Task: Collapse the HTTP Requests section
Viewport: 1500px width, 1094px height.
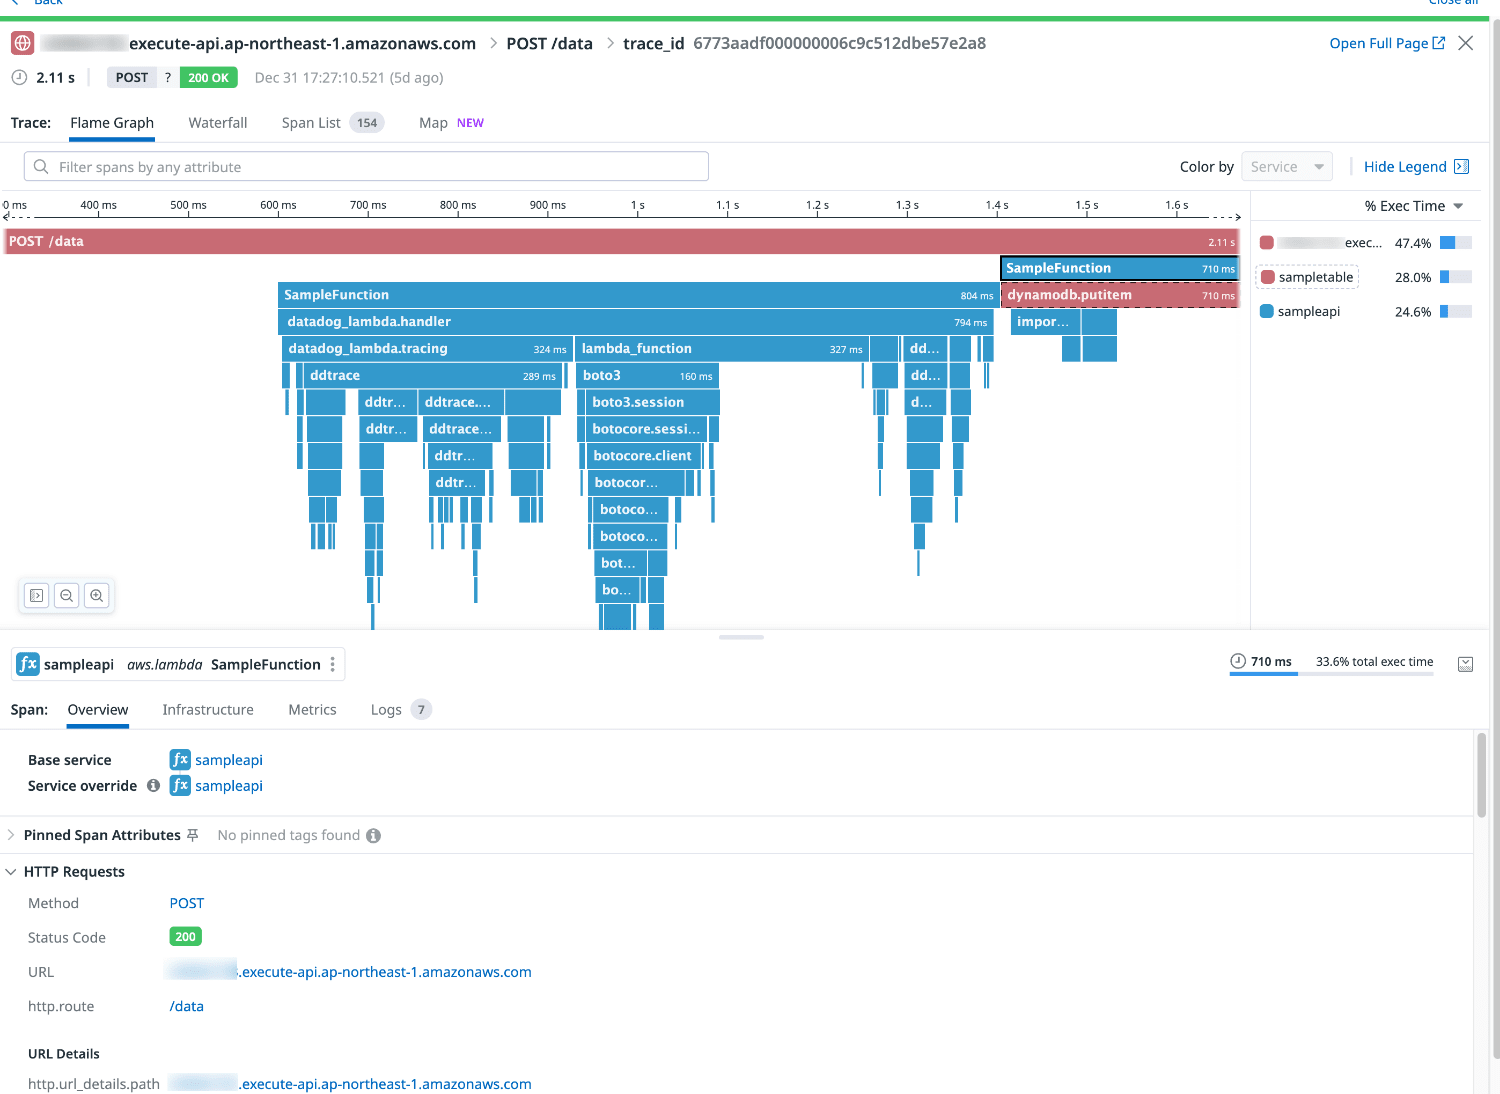Action: coord(11,872)
